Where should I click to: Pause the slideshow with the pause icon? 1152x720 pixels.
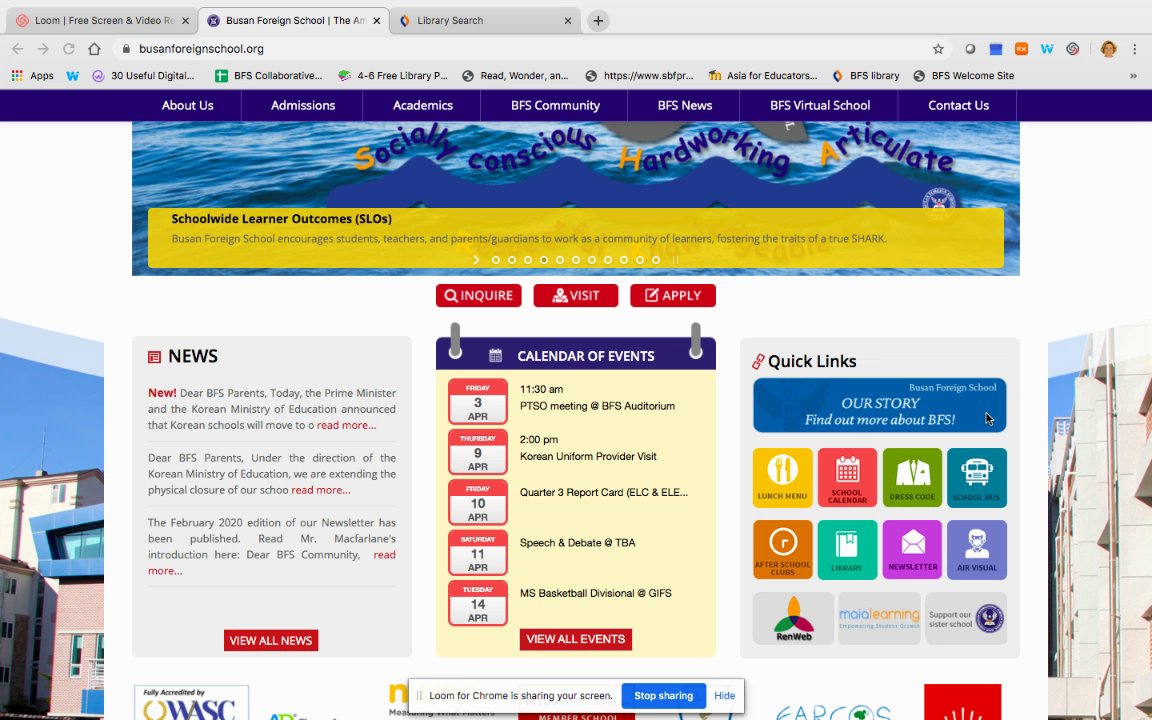(675, 260)
